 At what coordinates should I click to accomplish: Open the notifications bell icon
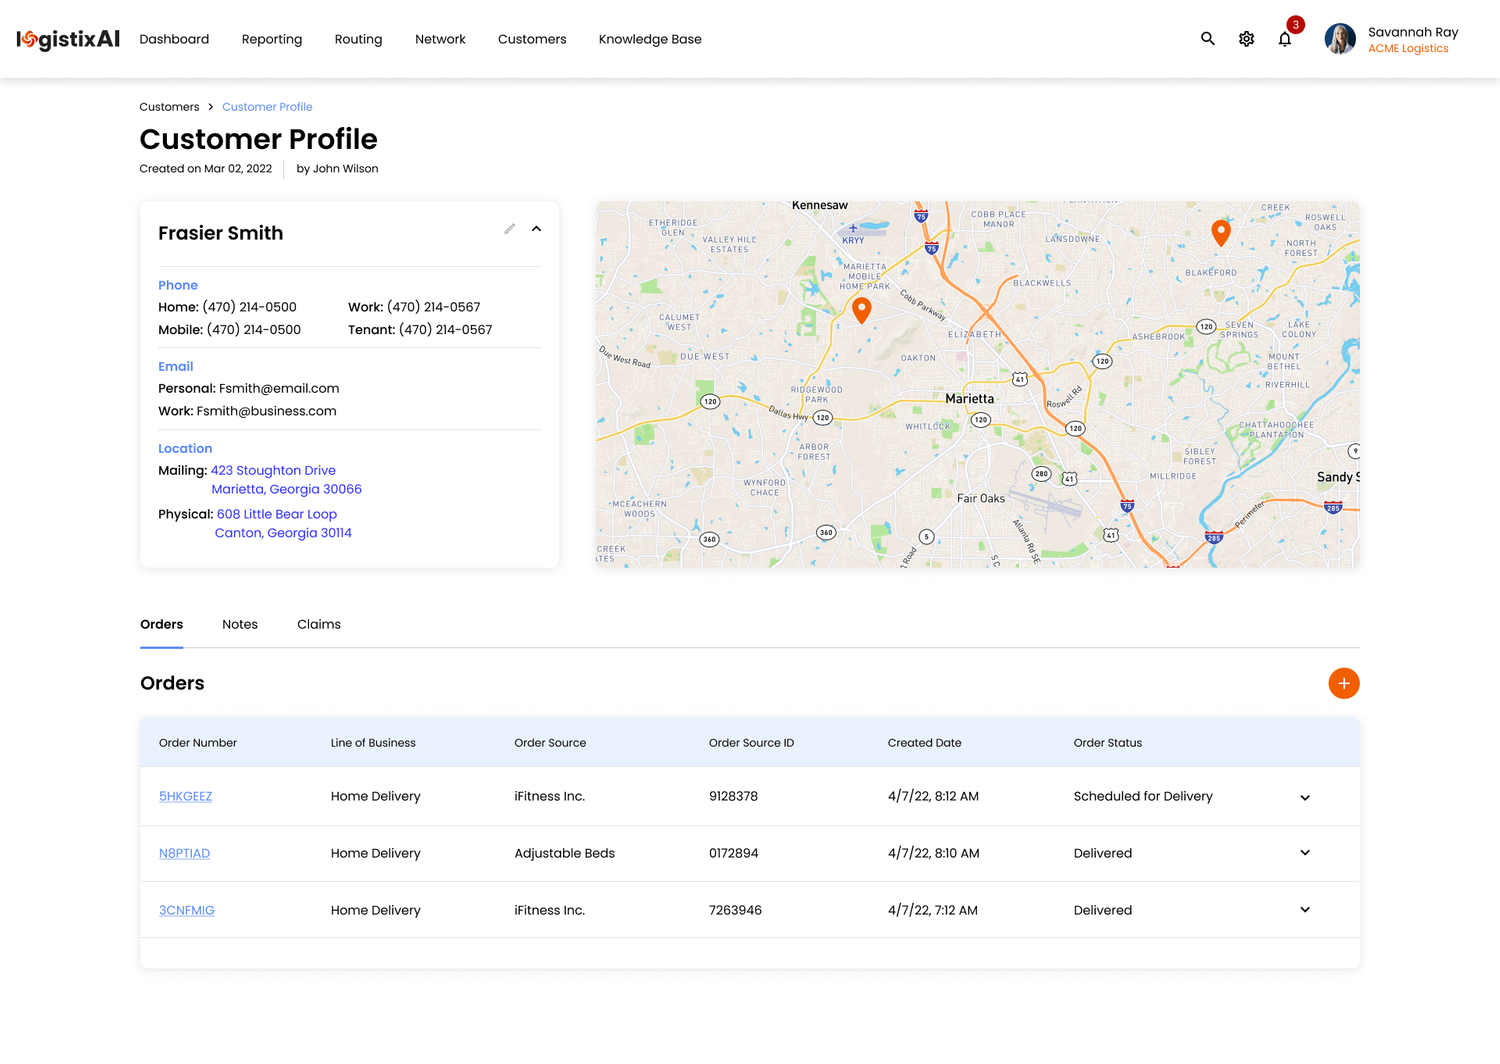1285,39
